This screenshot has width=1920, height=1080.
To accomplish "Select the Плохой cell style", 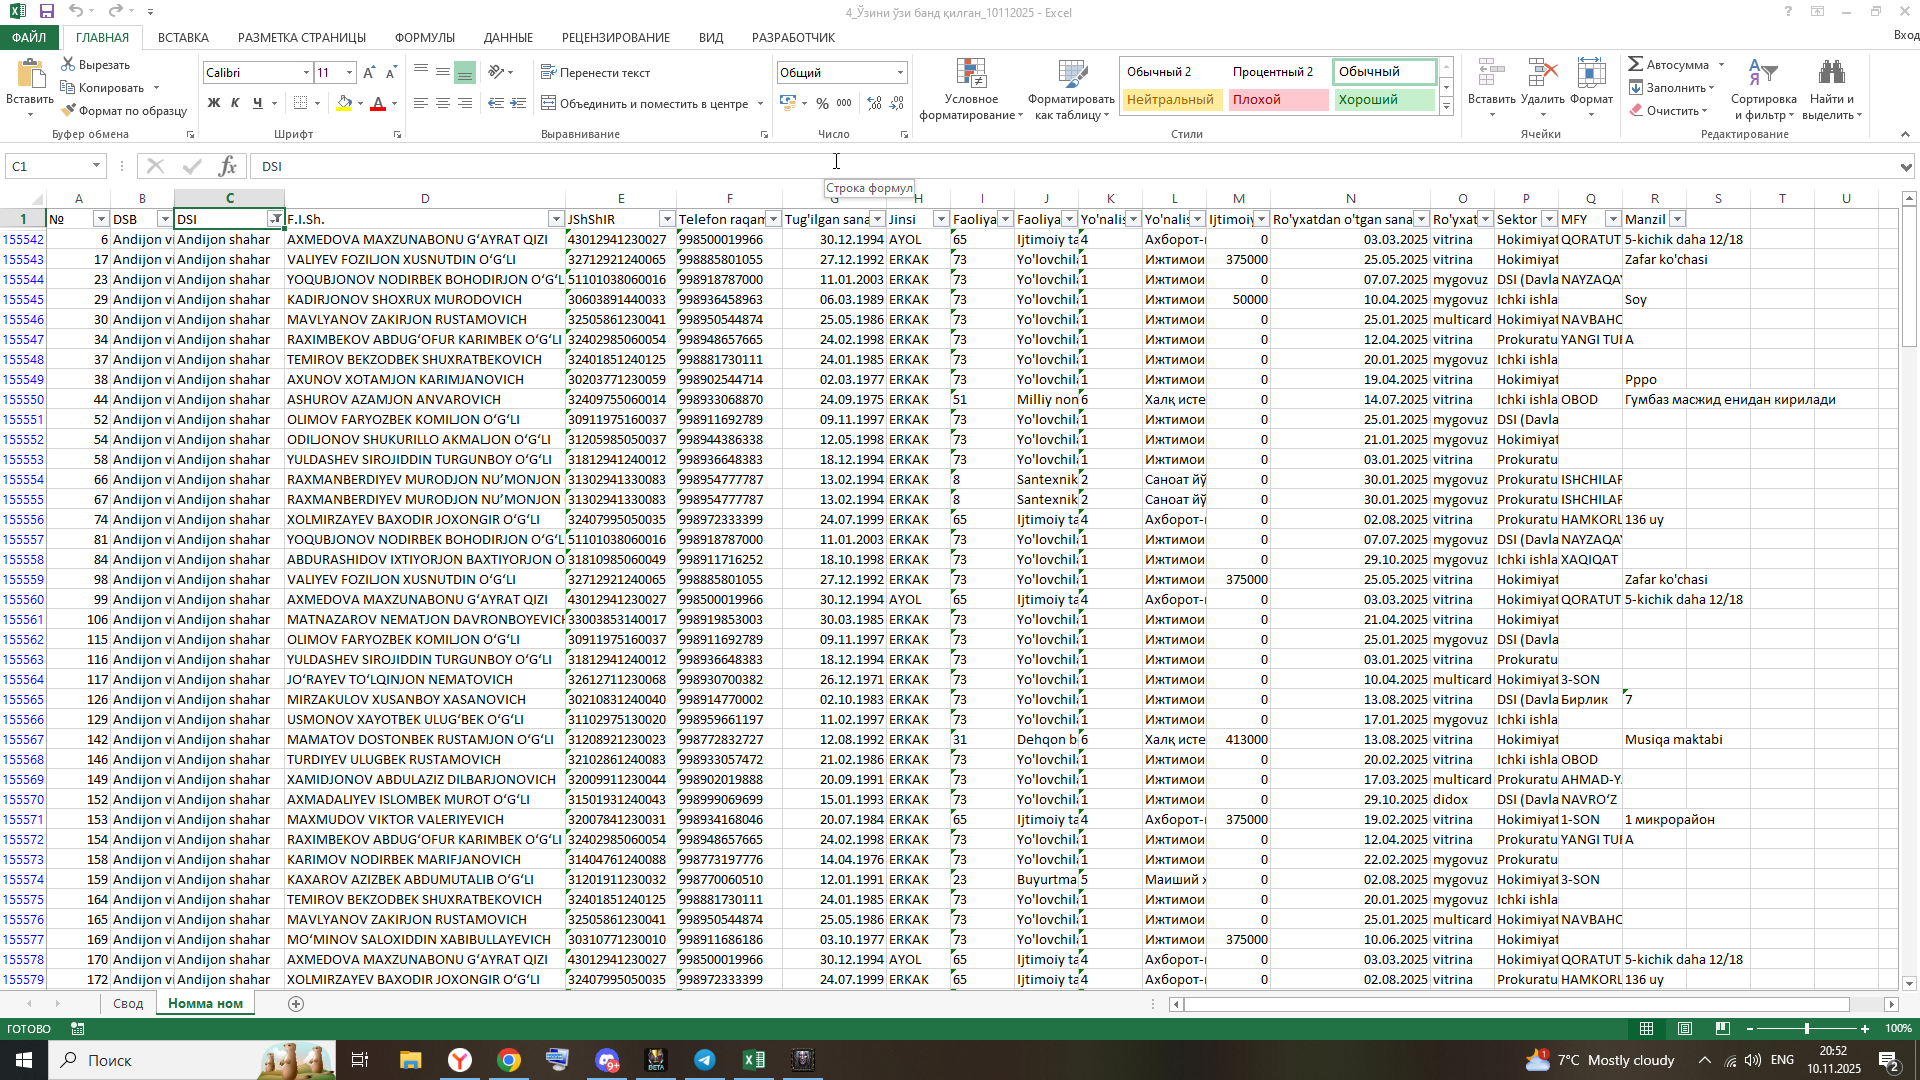I will 1277,99.
